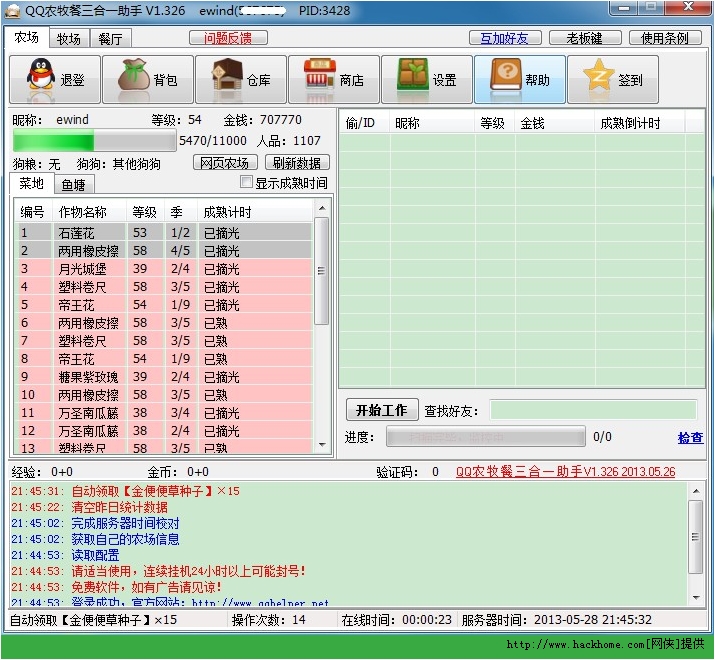Click the log panel scroll-up arrow

pos(696,491)
